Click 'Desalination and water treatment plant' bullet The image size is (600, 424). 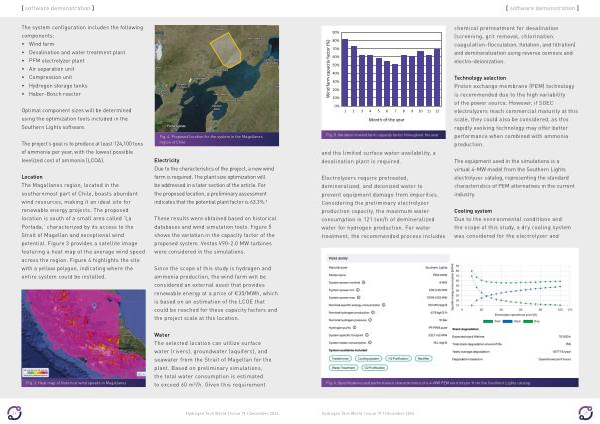click(77, 52)
